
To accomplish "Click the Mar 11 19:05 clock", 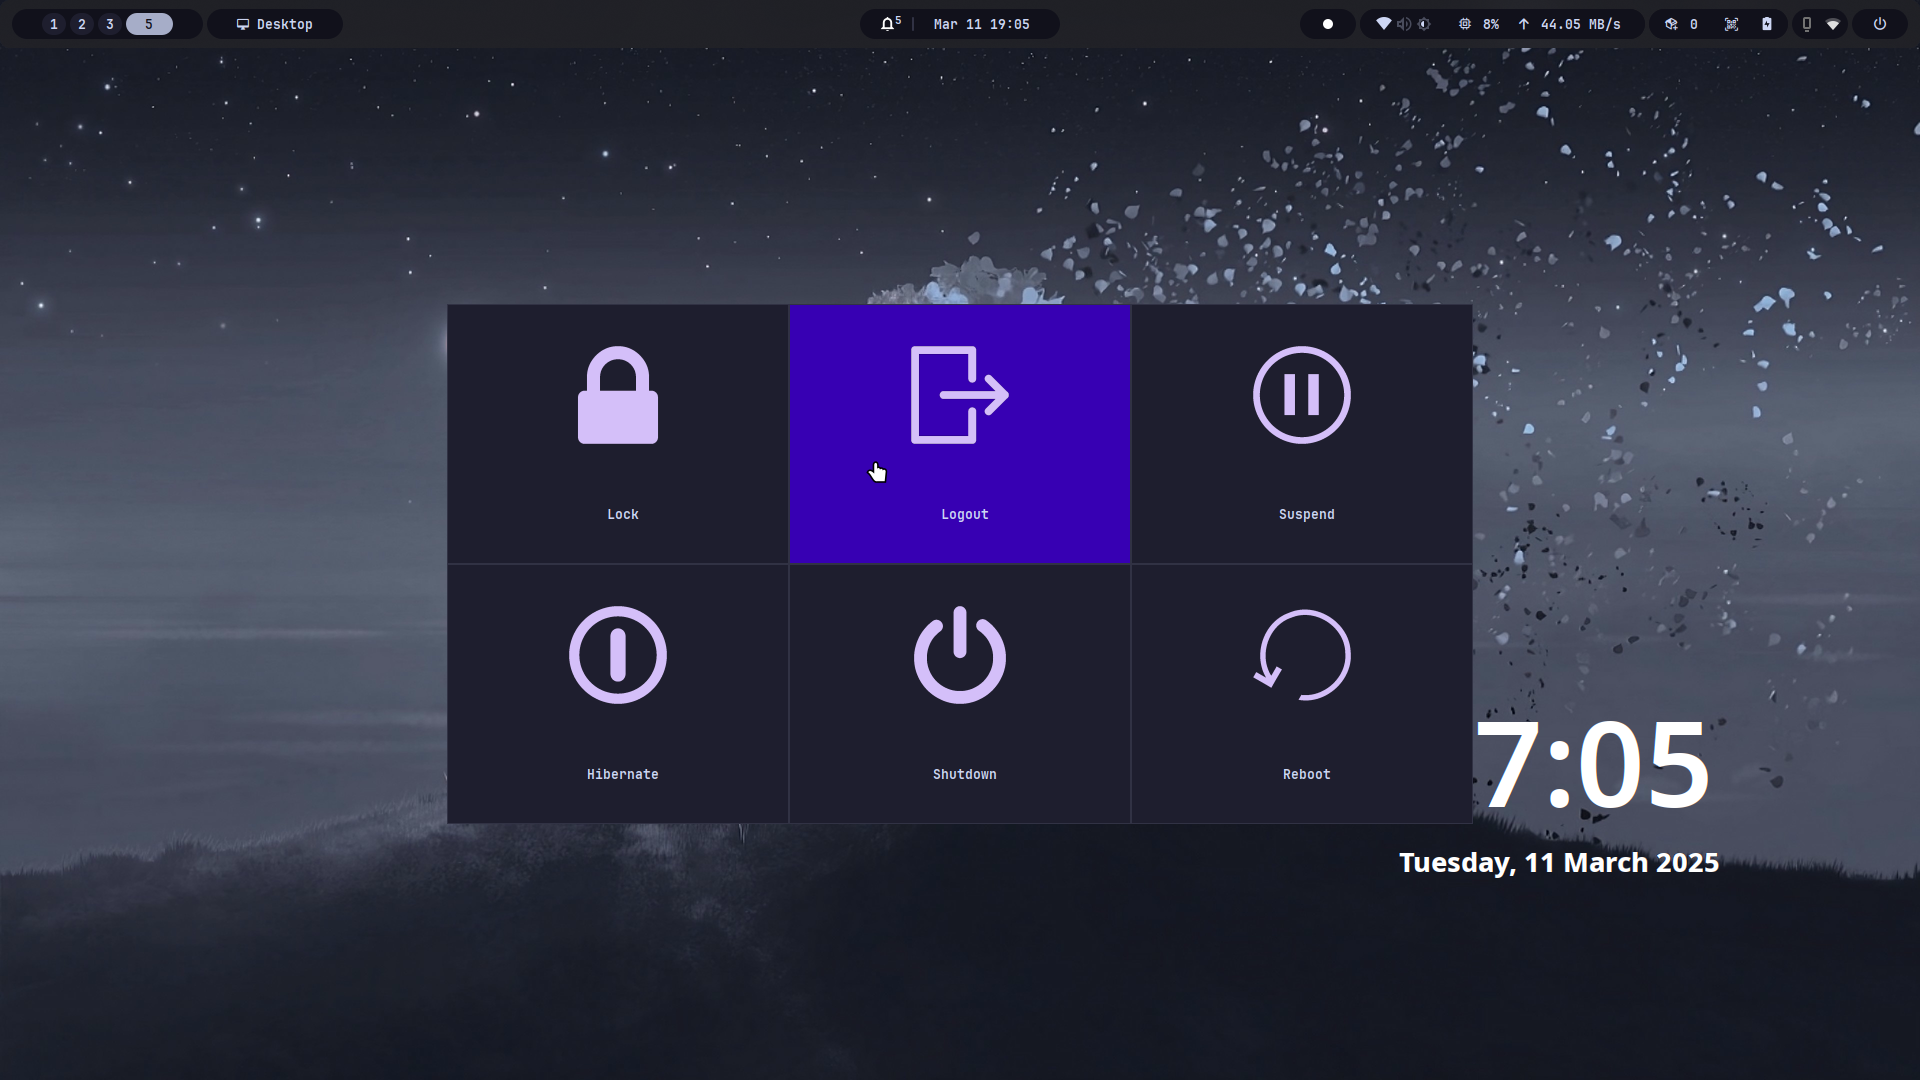I will click(981, 24).
